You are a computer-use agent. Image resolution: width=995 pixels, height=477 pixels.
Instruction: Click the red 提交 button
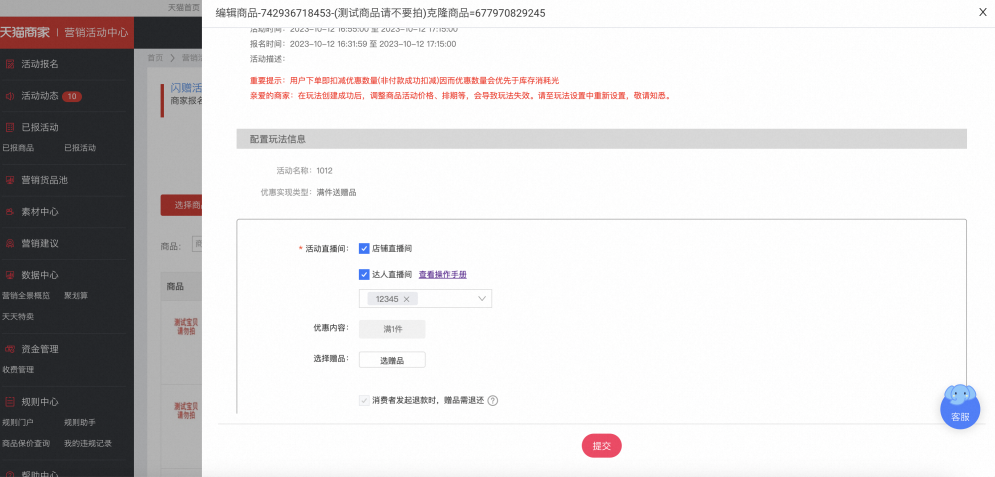tap(602, 446)
